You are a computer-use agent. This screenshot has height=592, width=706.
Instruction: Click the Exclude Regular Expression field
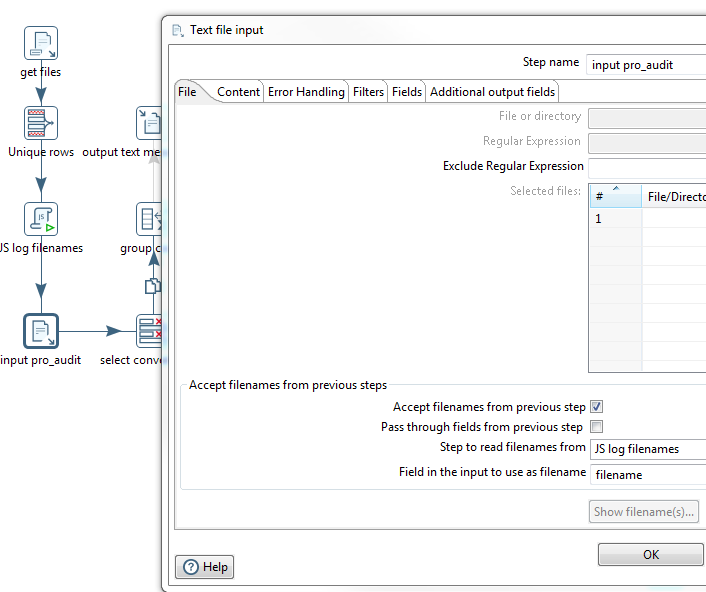coord(647,168)
